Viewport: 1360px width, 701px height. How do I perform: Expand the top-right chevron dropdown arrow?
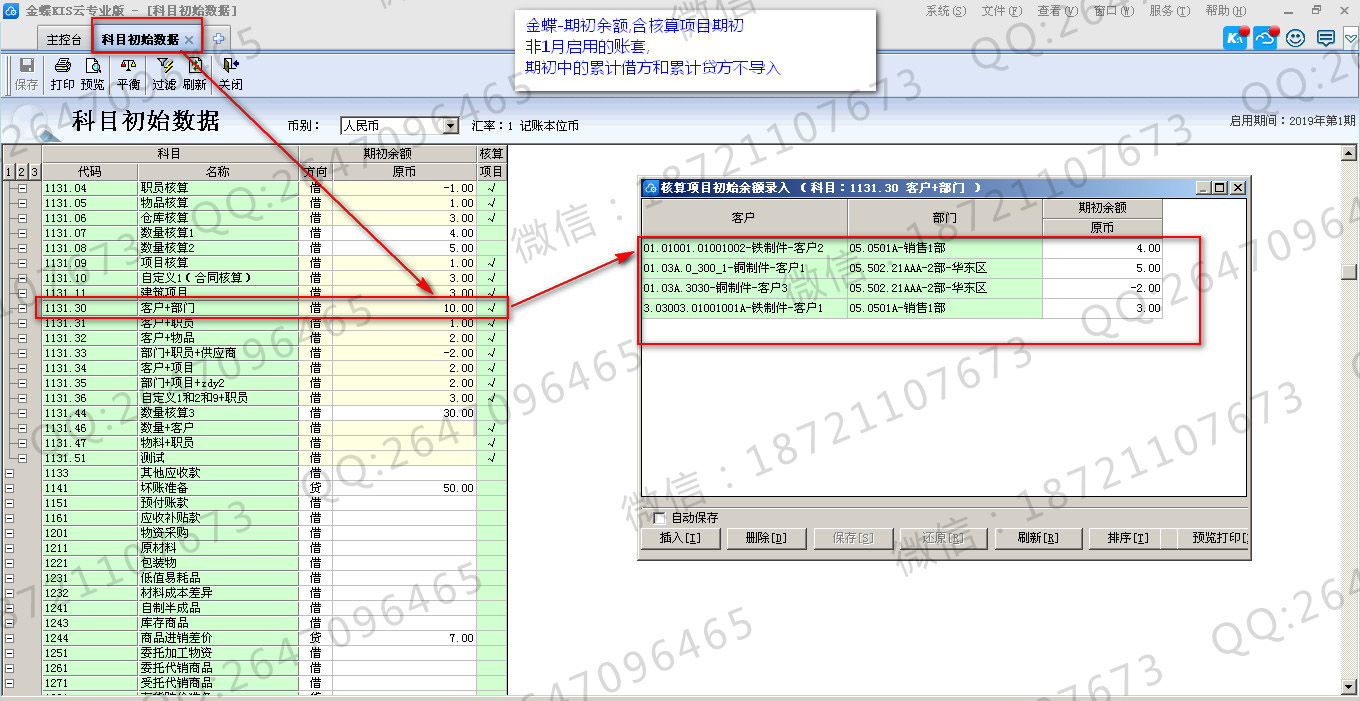pos(1351,39)
